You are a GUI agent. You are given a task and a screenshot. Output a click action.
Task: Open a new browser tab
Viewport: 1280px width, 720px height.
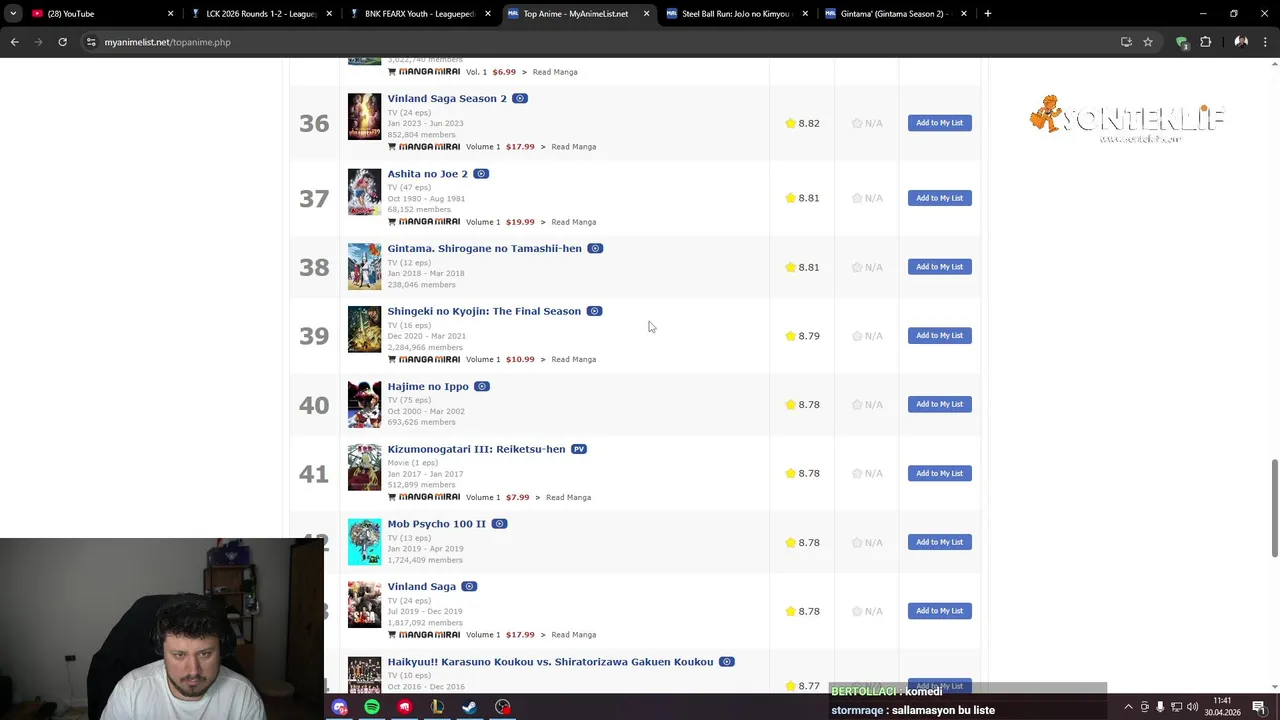point(987,14)
